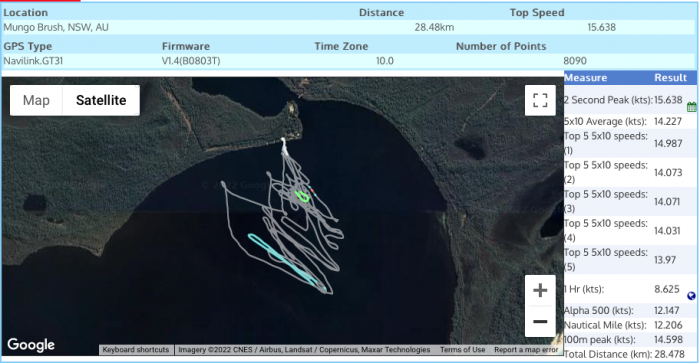Zoom in on the map
The image size is (700, 363).
click(540, 291)
